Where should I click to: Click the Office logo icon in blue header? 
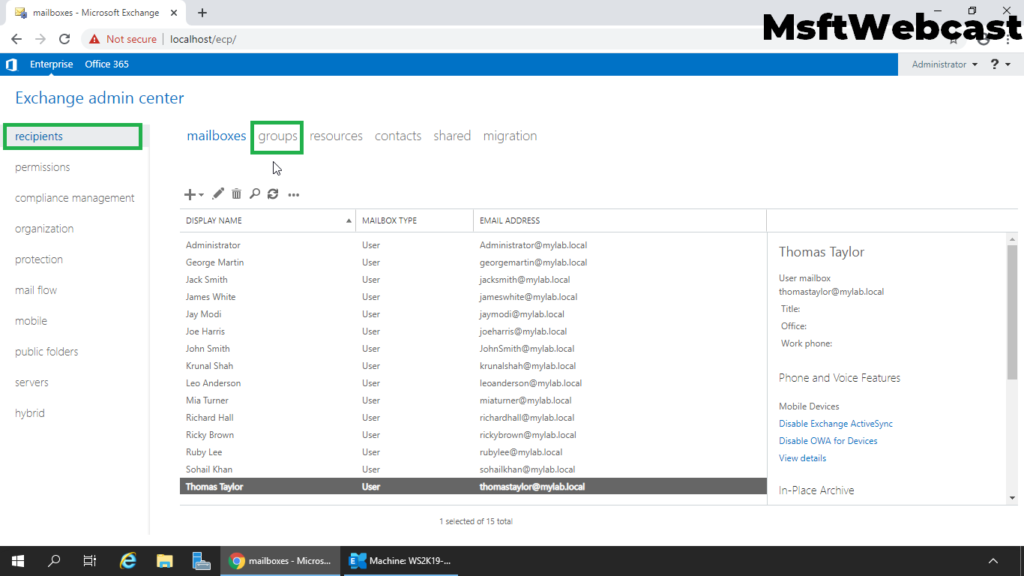(x=11, y=64)
